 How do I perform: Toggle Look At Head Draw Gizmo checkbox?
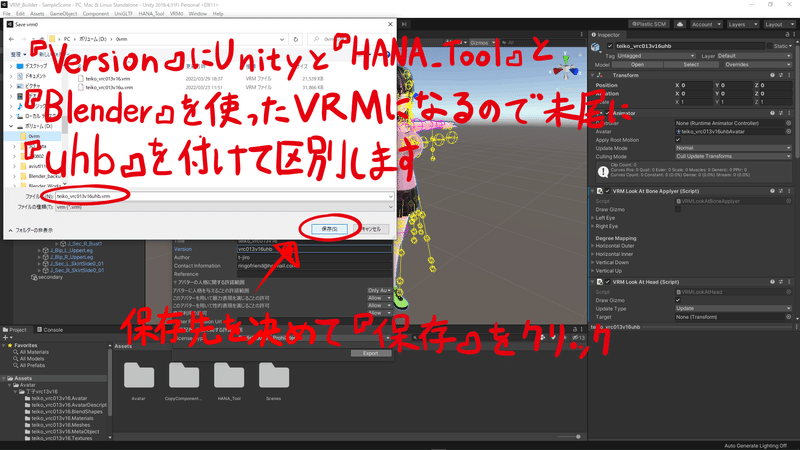[678, 300]
